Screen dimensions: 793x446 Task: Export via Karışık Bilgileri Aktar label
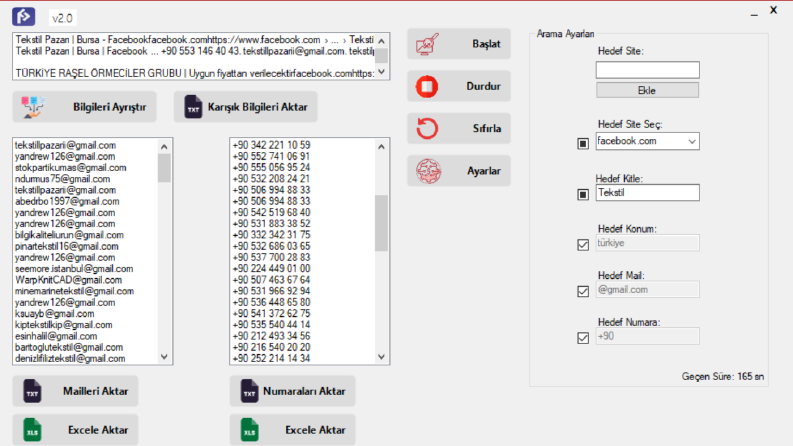point(257,107)
